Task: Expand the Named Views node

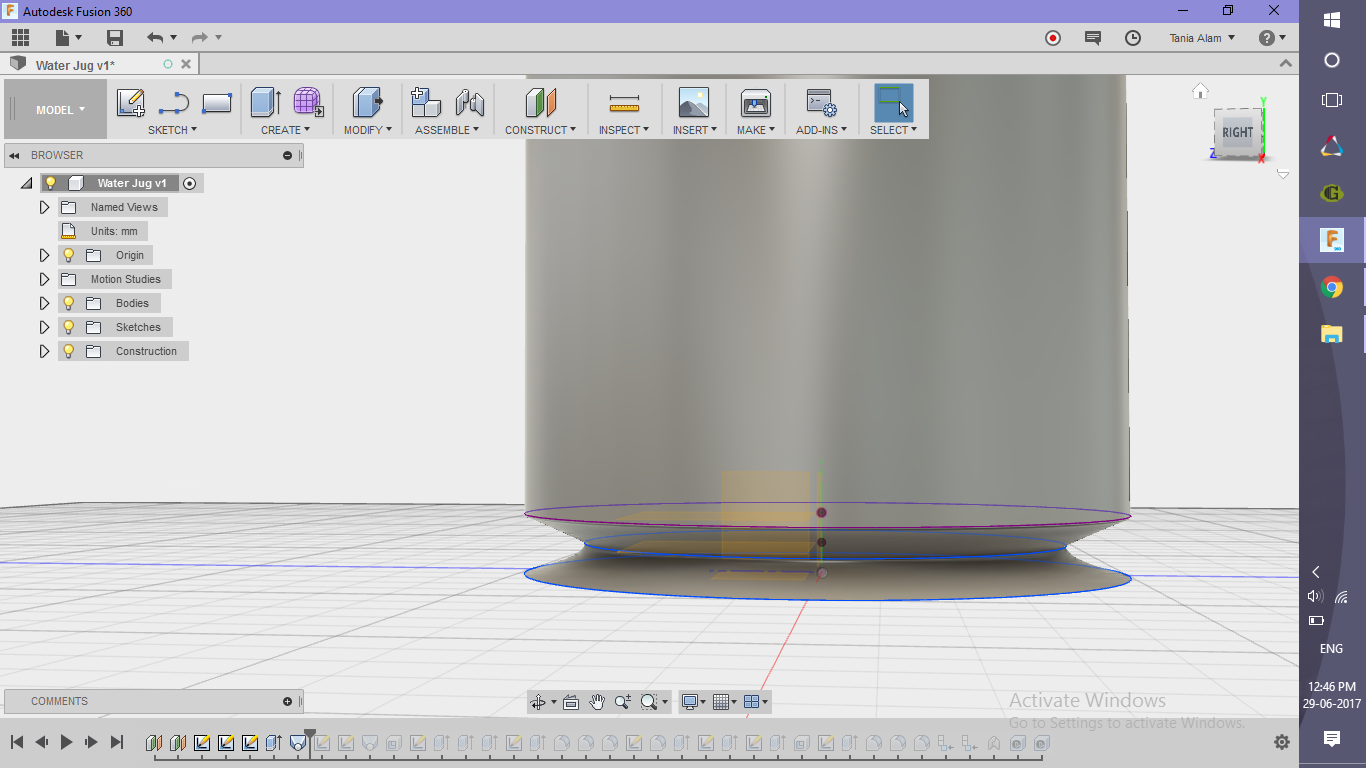Action: (x=44, y=207)
